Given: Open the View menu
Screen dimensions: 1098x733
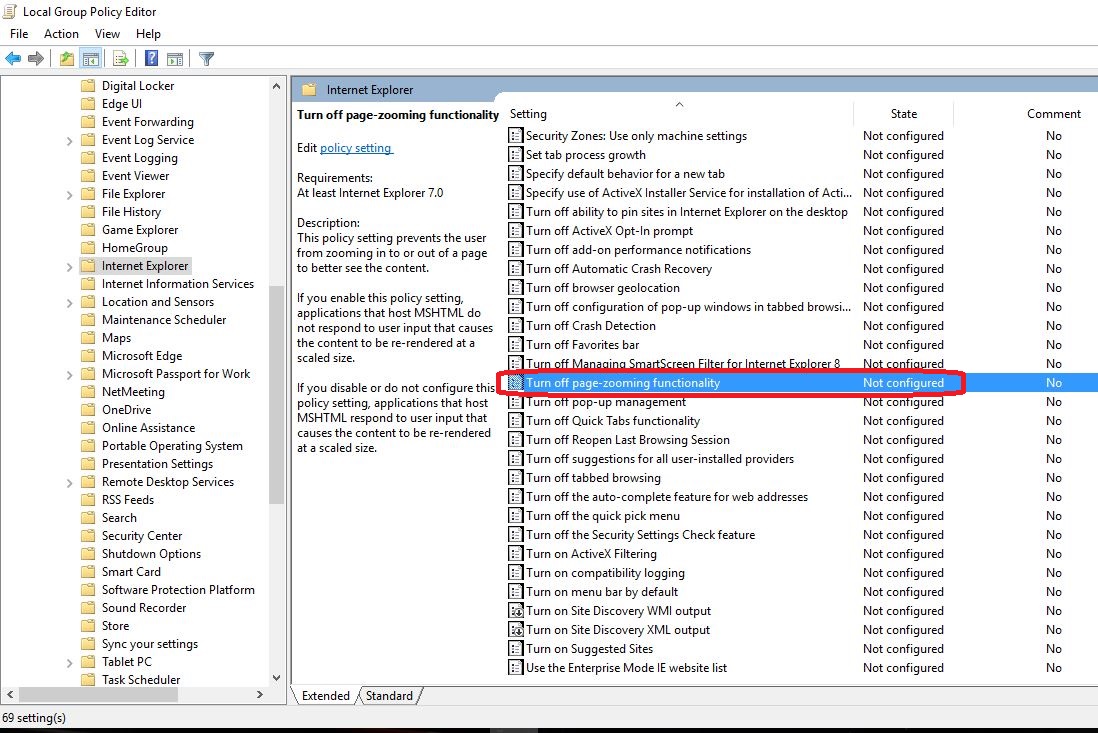Looking at the screenshot, I should [107, 34].
